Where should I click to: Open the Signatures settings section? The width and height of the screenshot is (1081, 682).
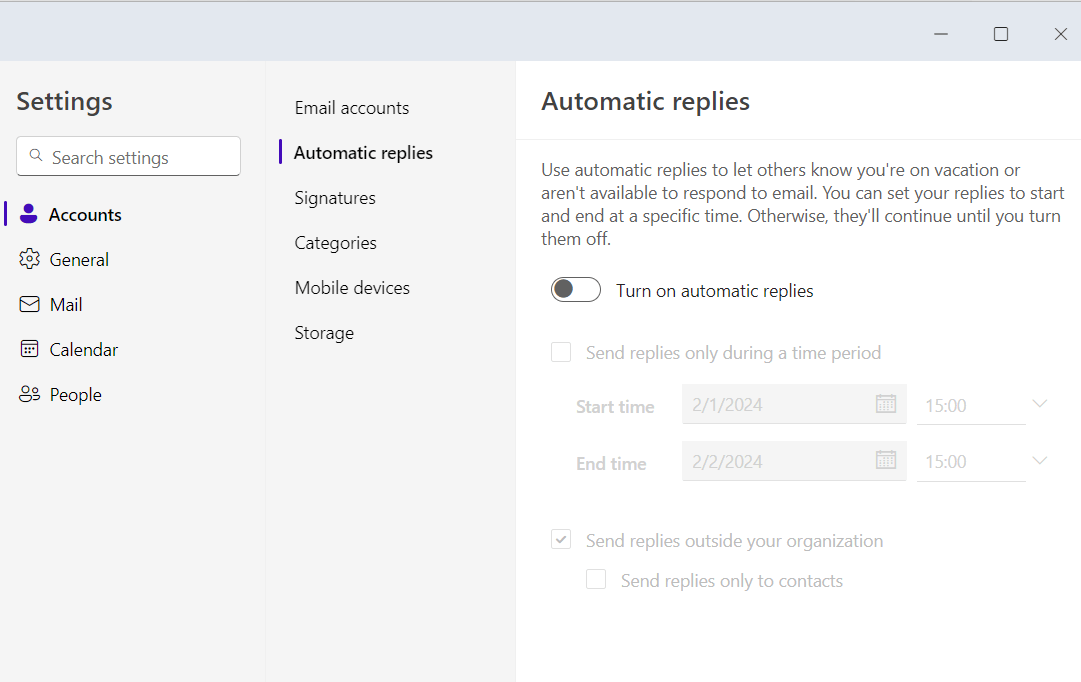pyautogui.click(x=335, y=198)
